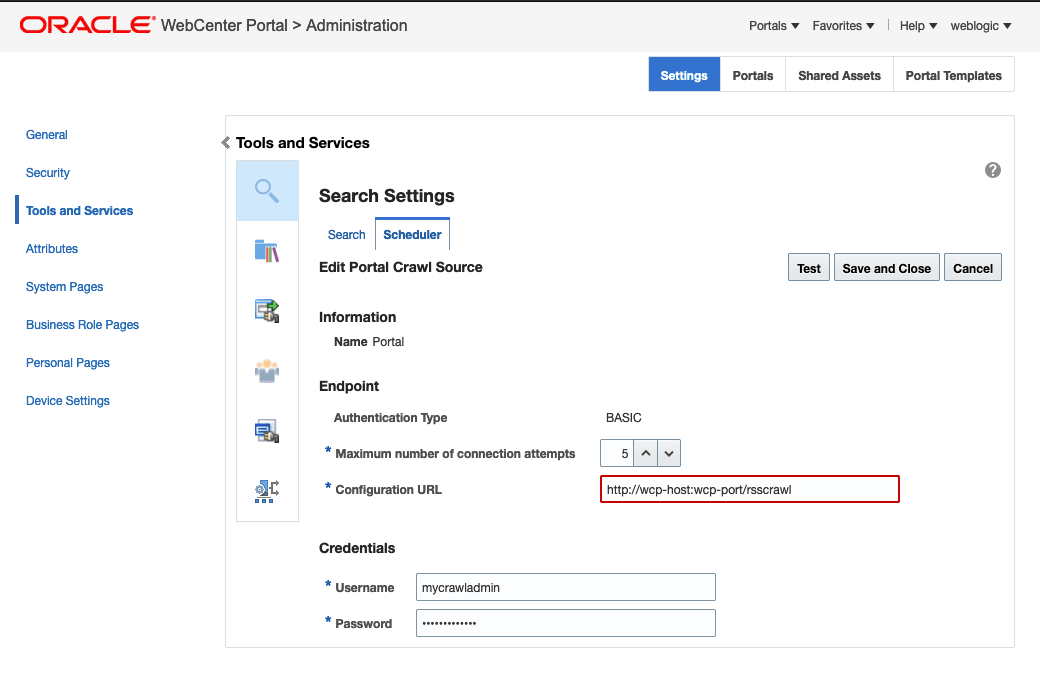Open the Shared Assets tab

839,75
